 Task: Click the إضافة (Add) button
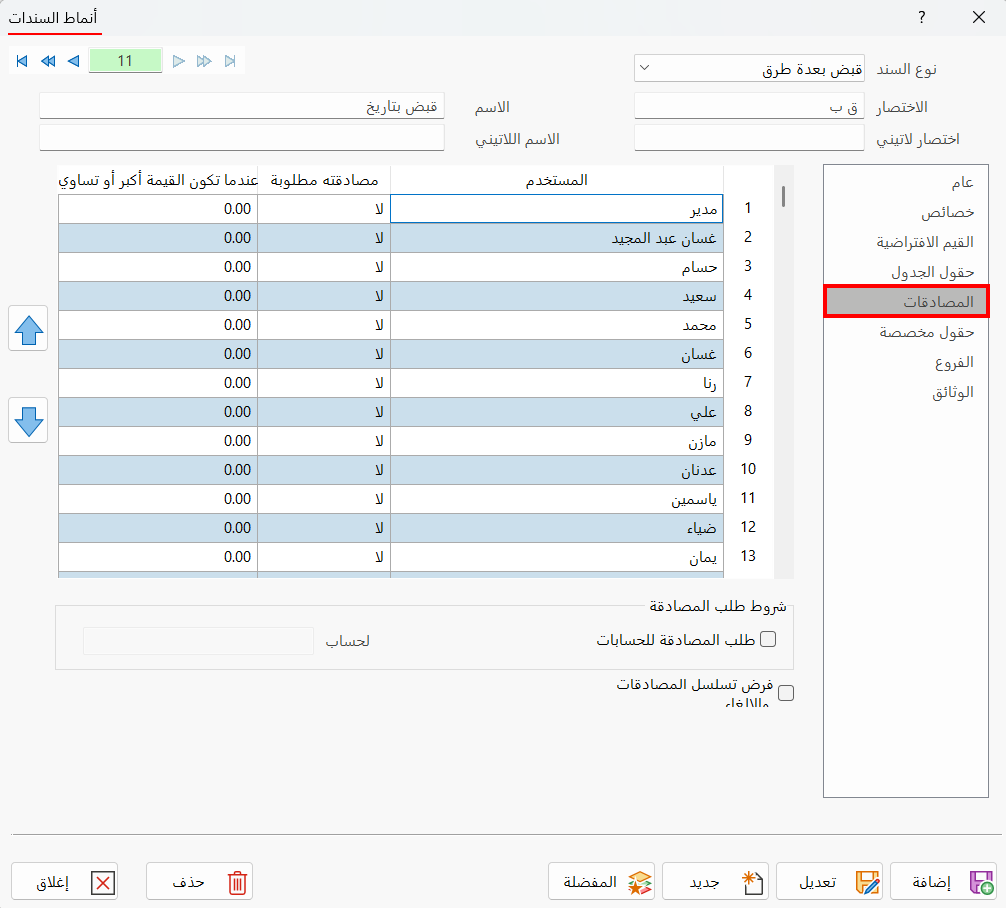click(x=943, y=881)
